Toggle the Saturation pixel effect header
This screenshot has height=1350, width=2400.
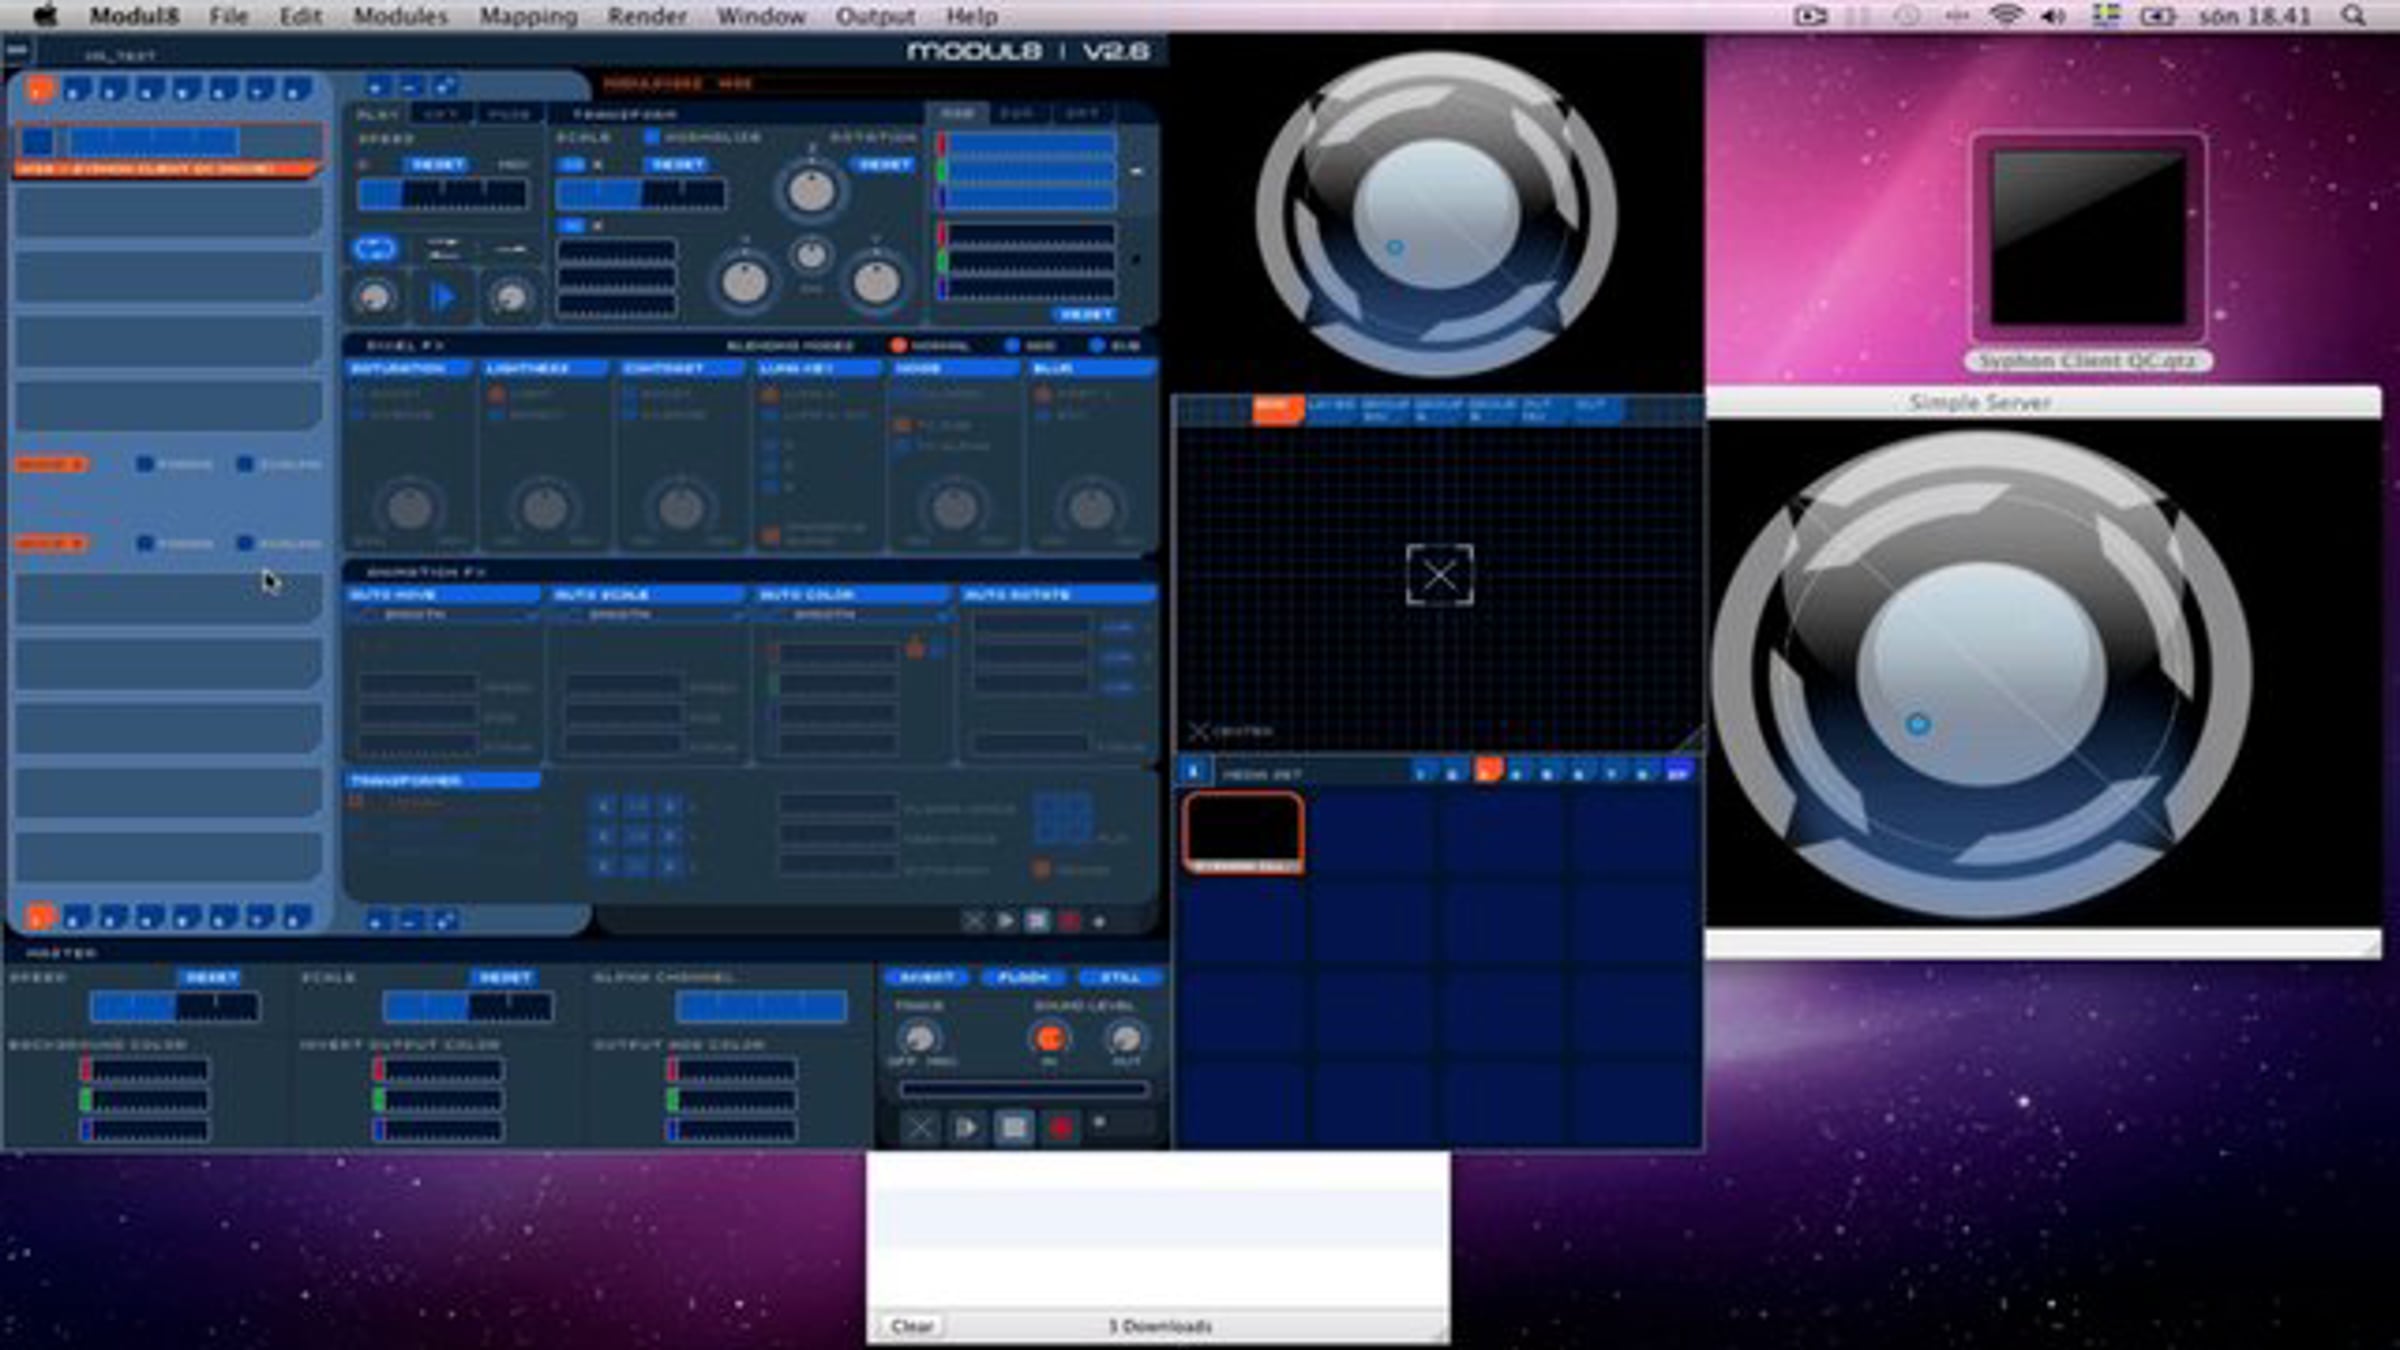click(x=410, y=369)
